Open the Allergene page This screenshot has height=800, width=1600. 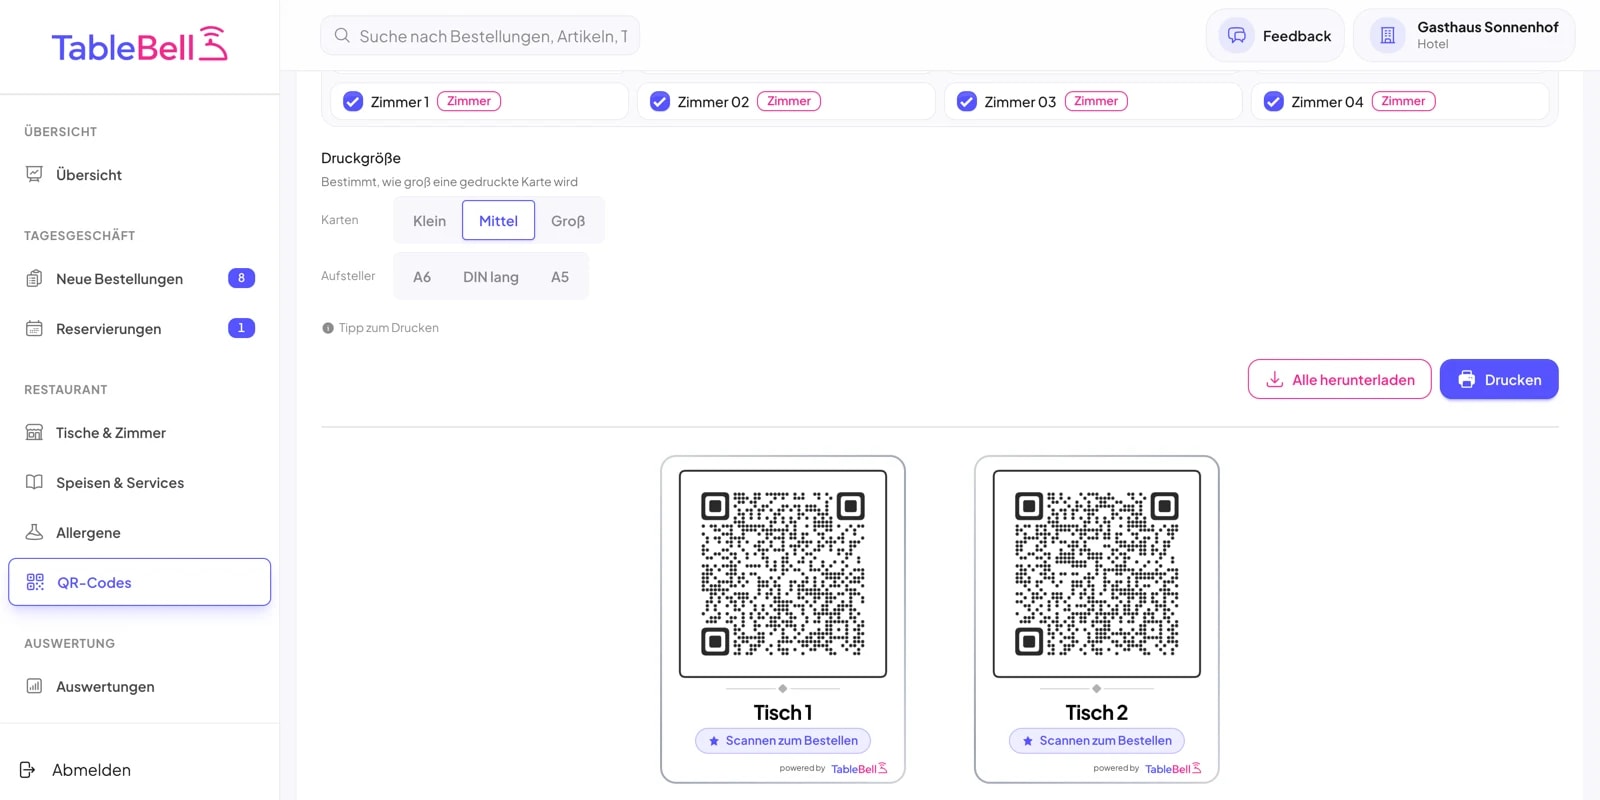(140, 532)
